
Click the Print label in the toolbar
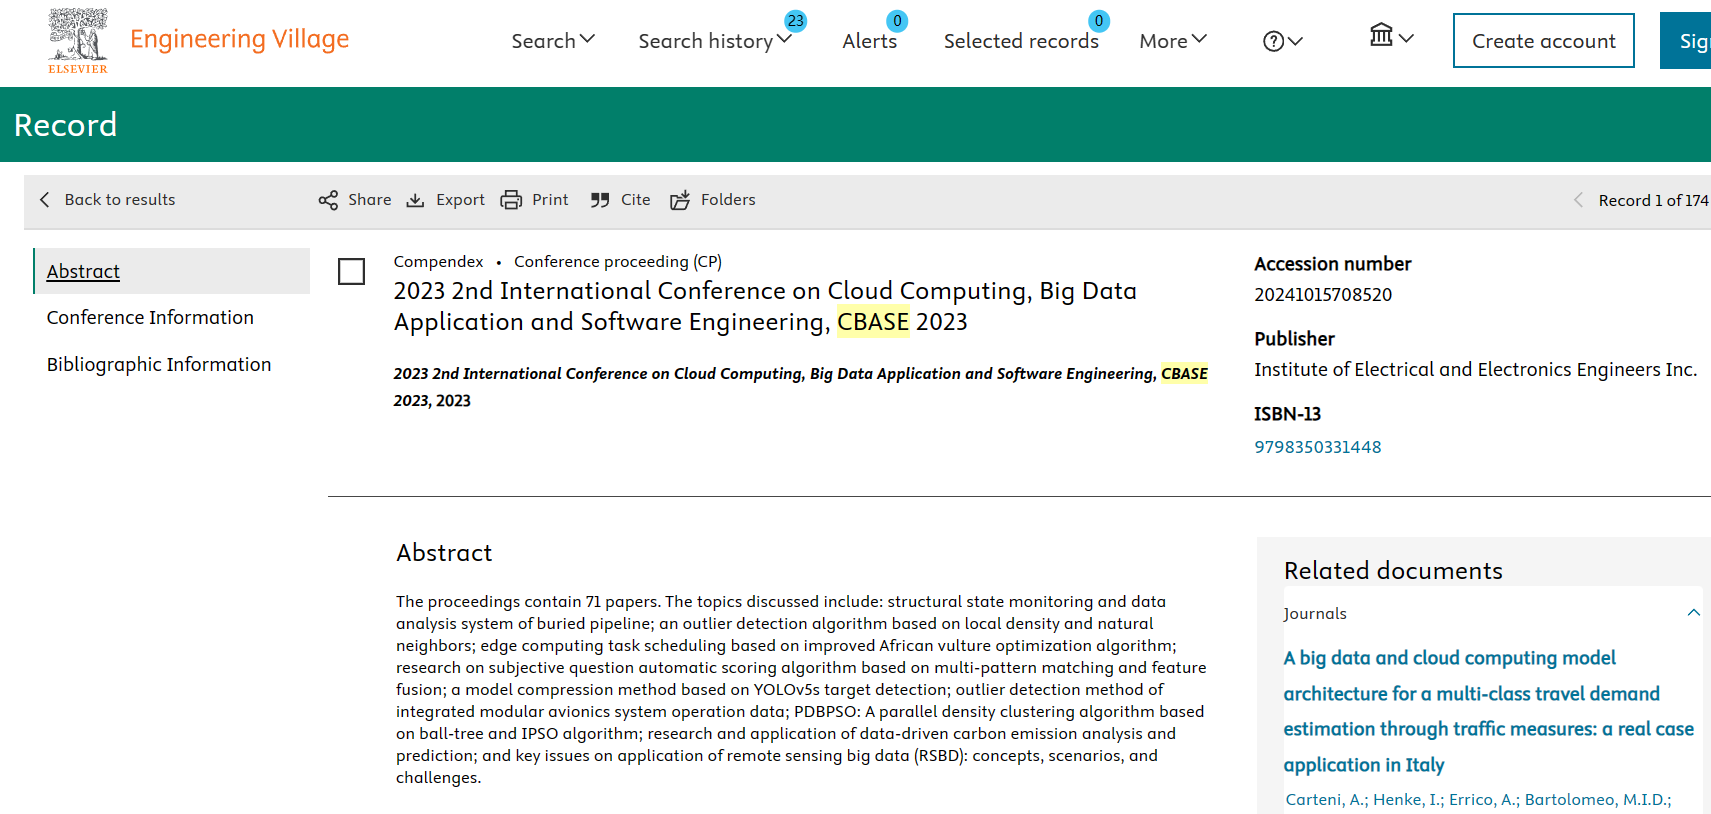point(550,200)
